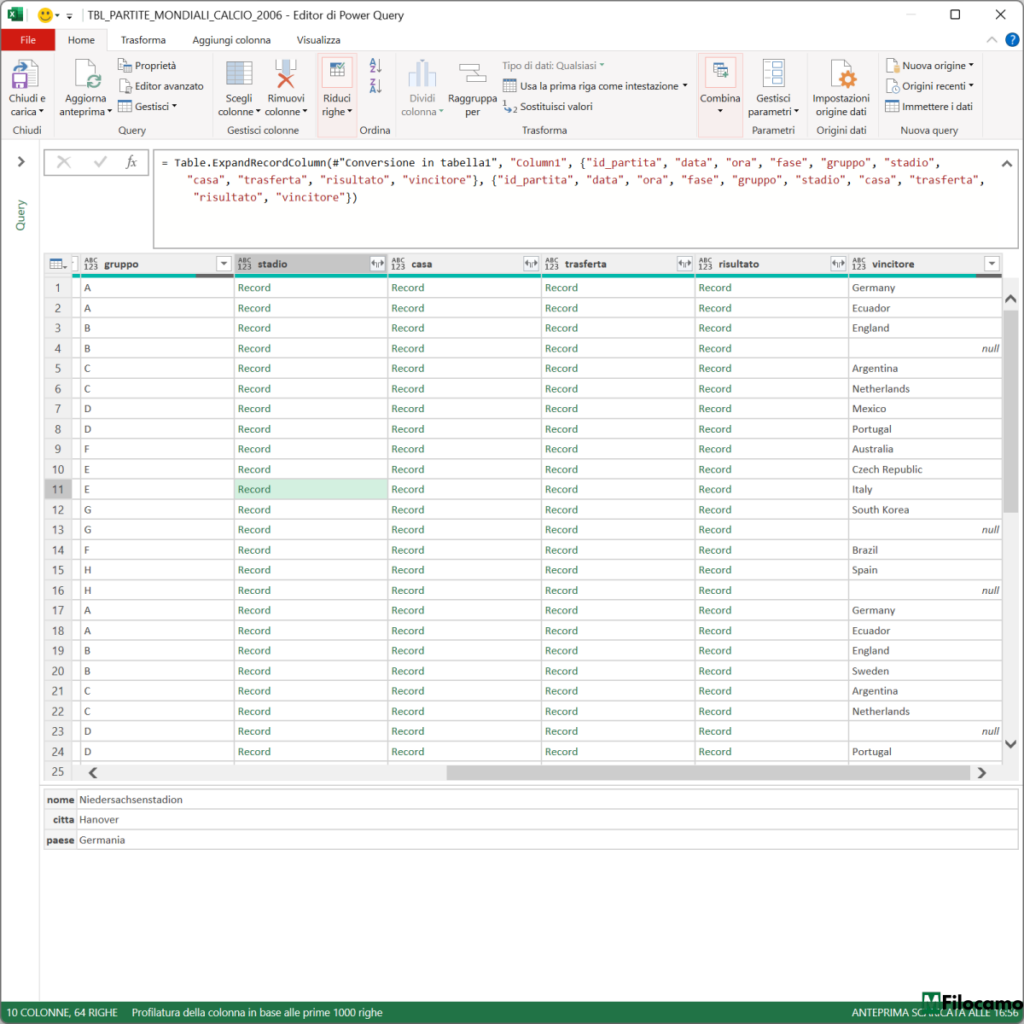Click Record in trasferta row 20
Viewport: 1024px width, 1024px height.
[562, 671]
